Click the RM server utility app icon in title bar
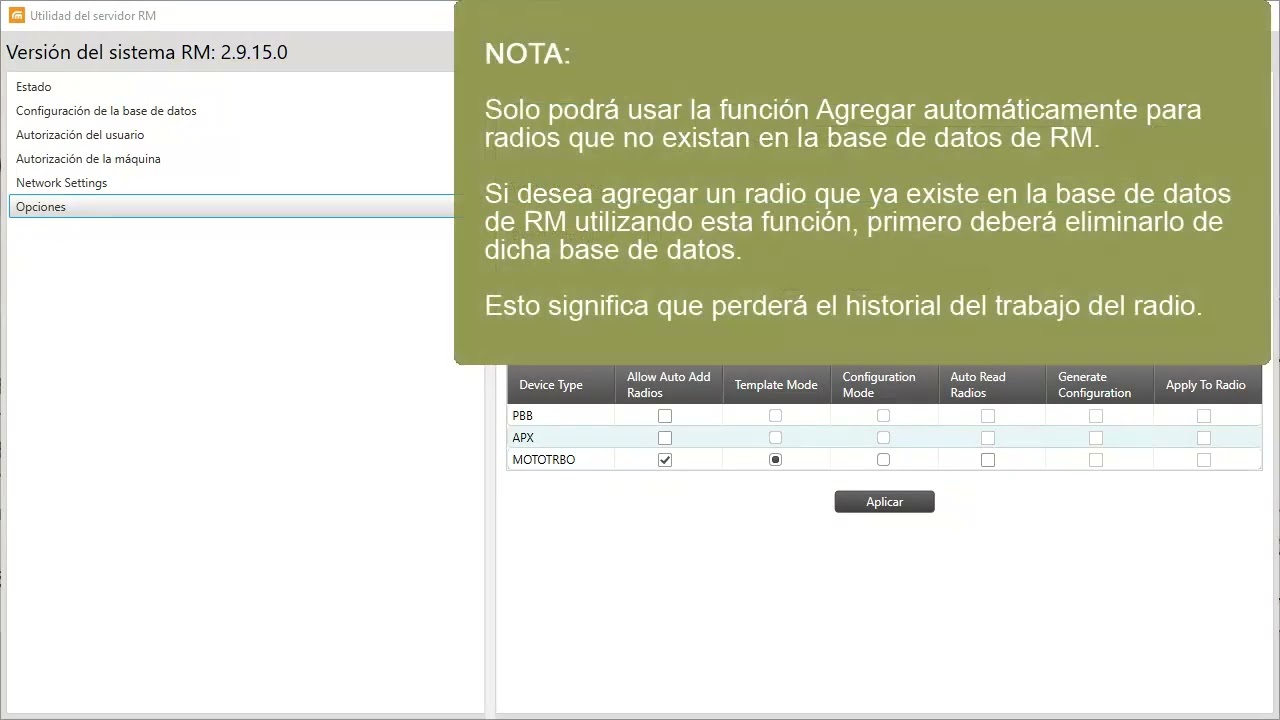This screenshot has height=720, width=1280. coord(16,15)
